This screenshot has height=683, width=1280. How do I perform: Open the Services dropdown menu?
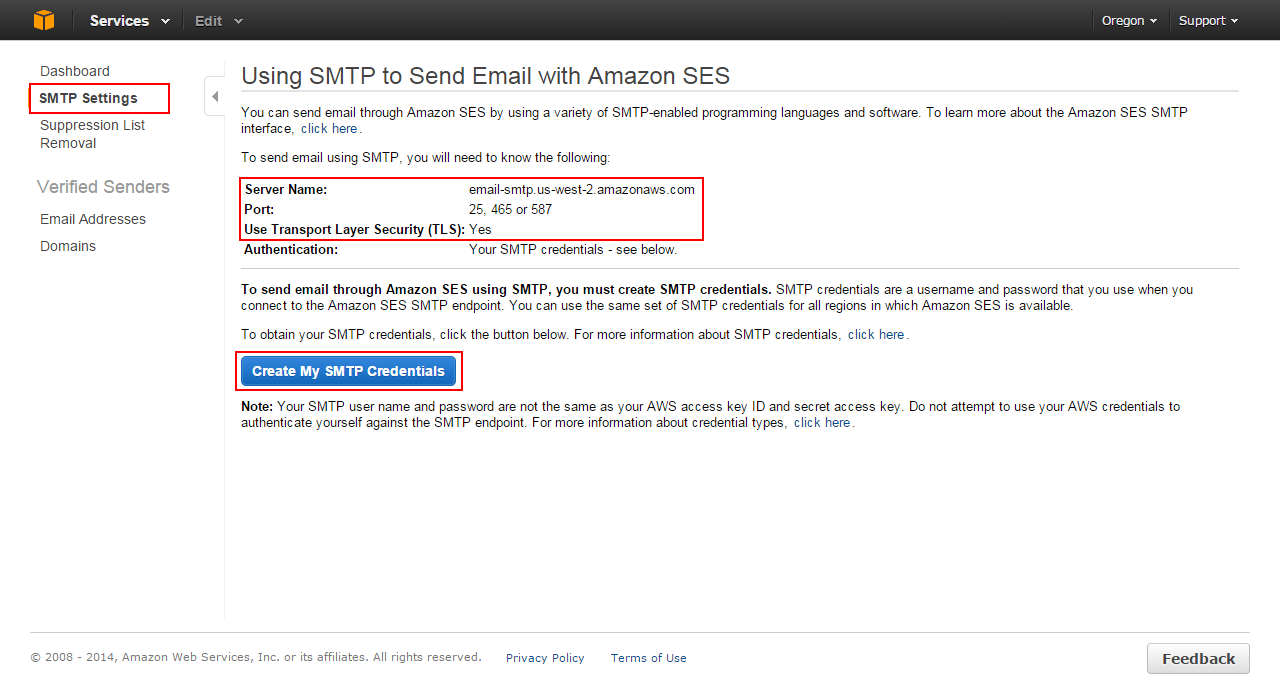pos(129,20)
